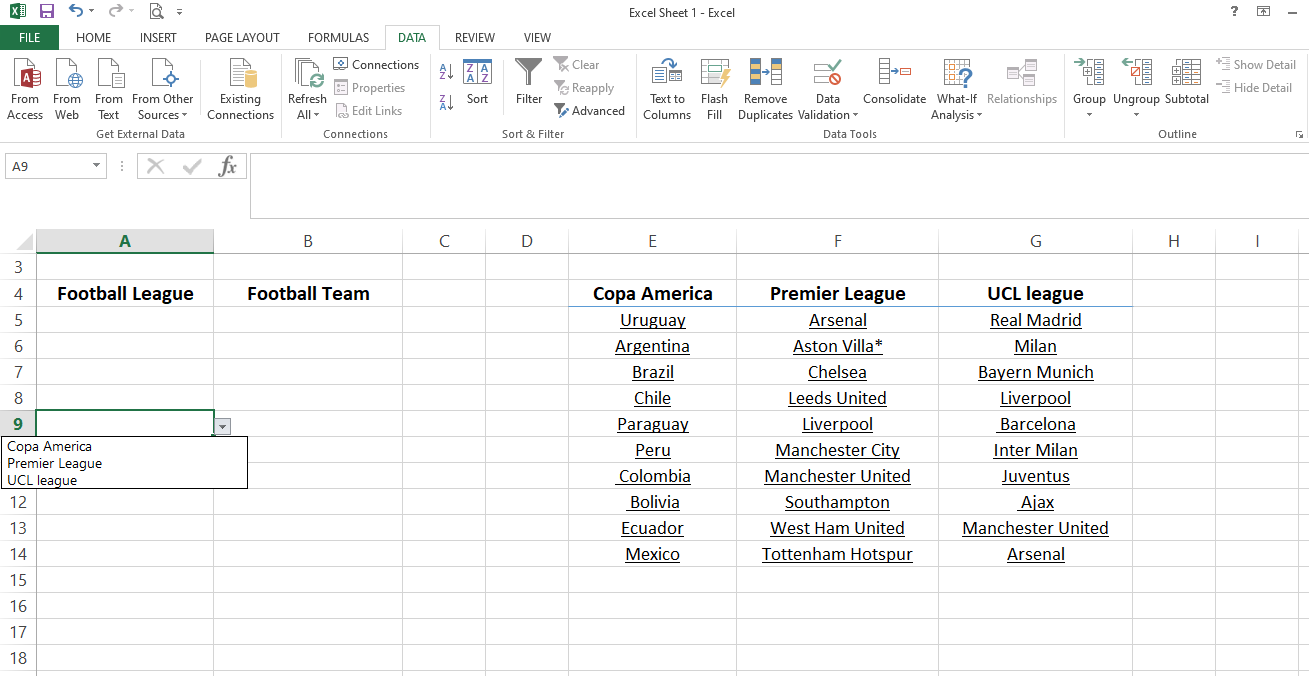The width and height of the screenshot is (1309, 676).
Task: Open the FILE menu tab
Action: [29, 38]
